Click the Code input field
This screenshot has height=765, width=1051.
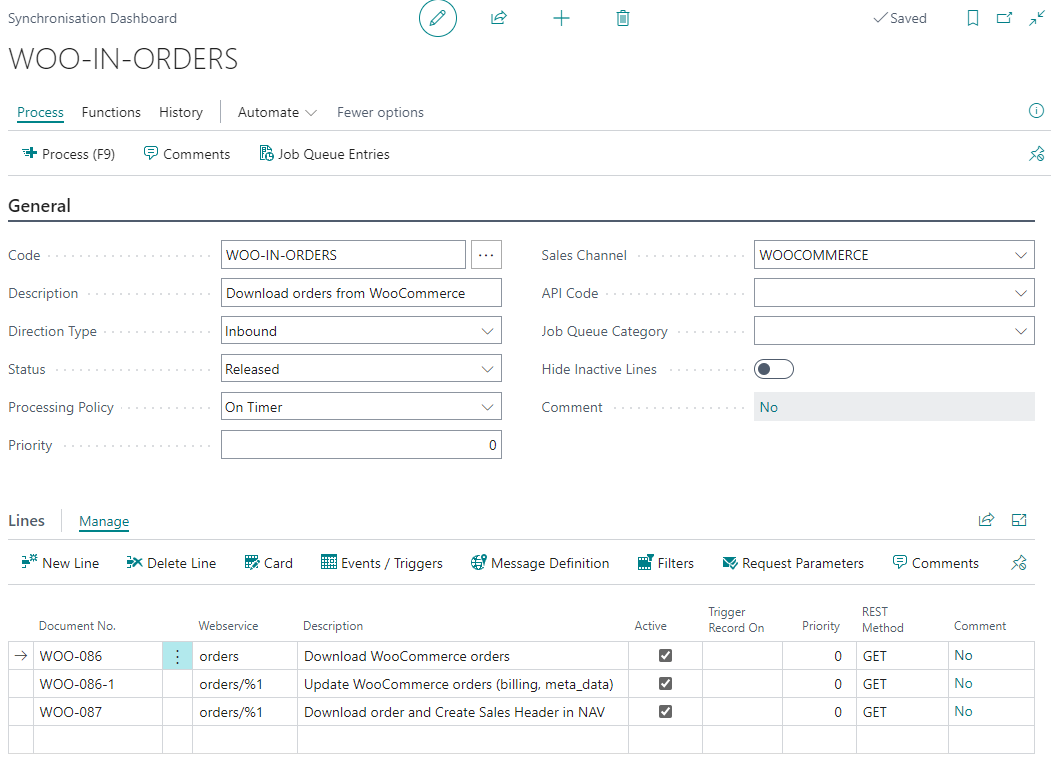(x=343, y=255)
